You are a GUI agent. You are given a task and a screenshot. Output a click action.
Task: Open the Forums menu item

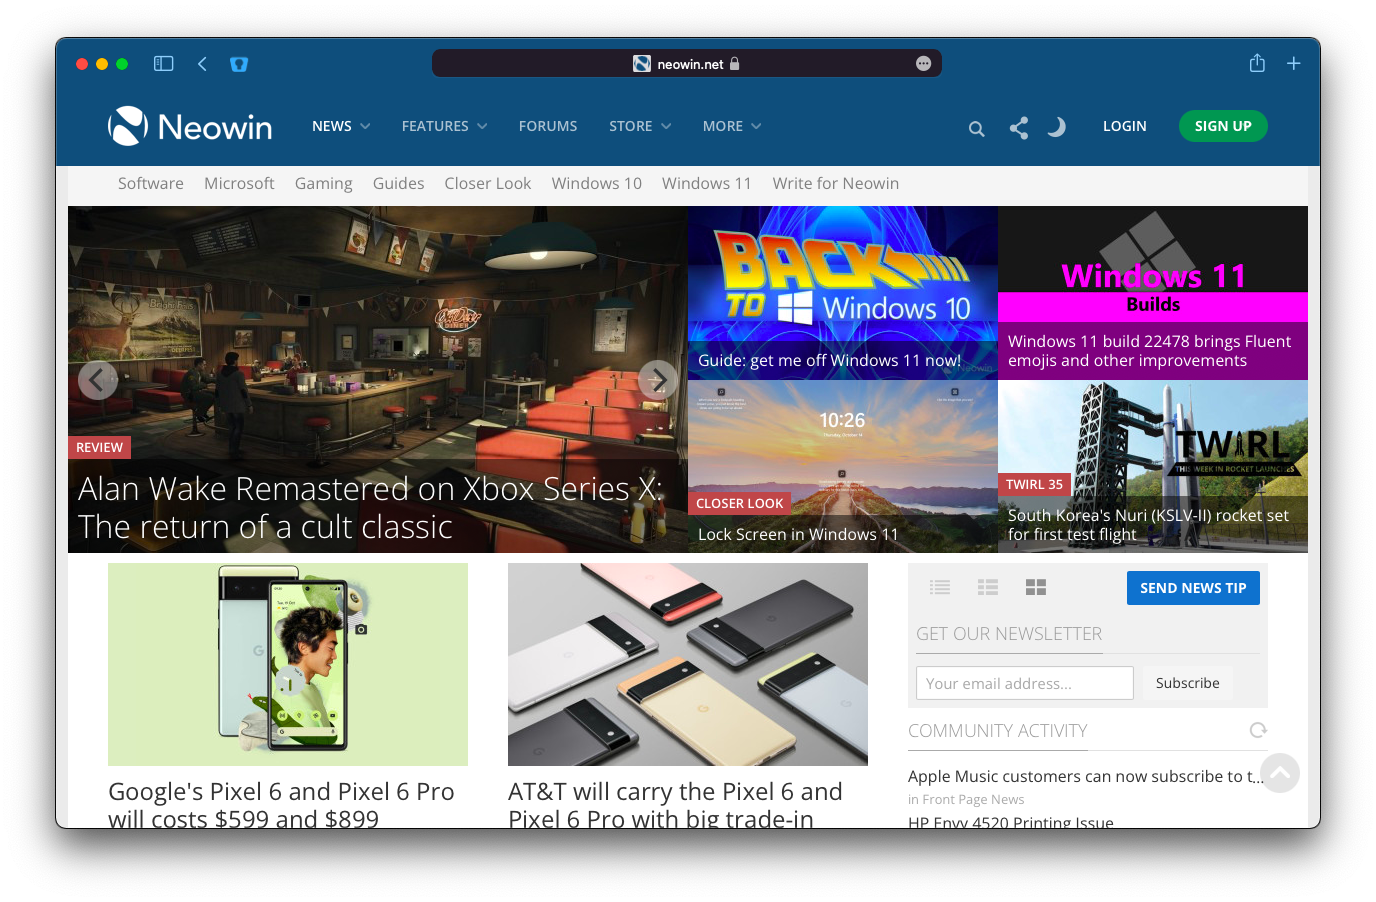coord(548,126)
